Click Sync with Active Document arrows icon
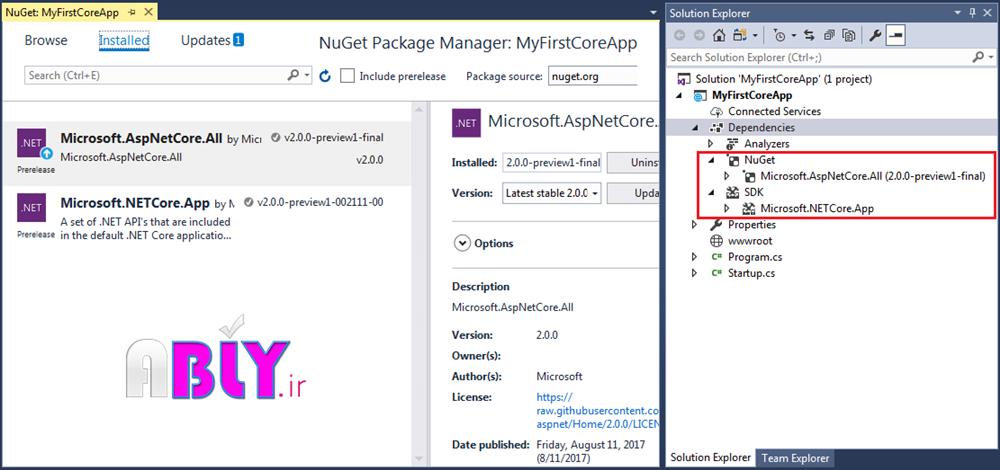 (809, 36)
